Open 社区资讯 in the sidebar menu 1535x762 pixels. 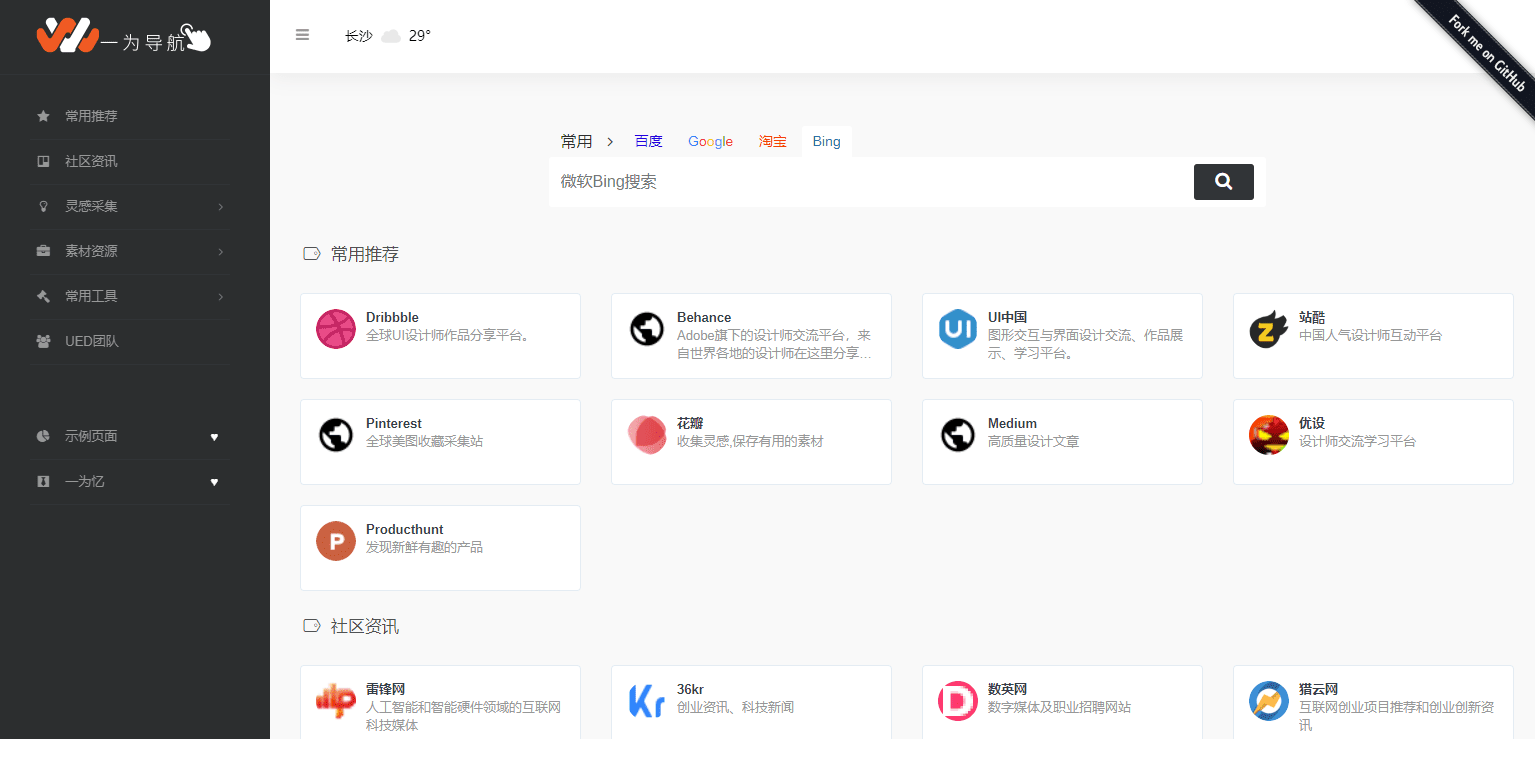(91, 161)
